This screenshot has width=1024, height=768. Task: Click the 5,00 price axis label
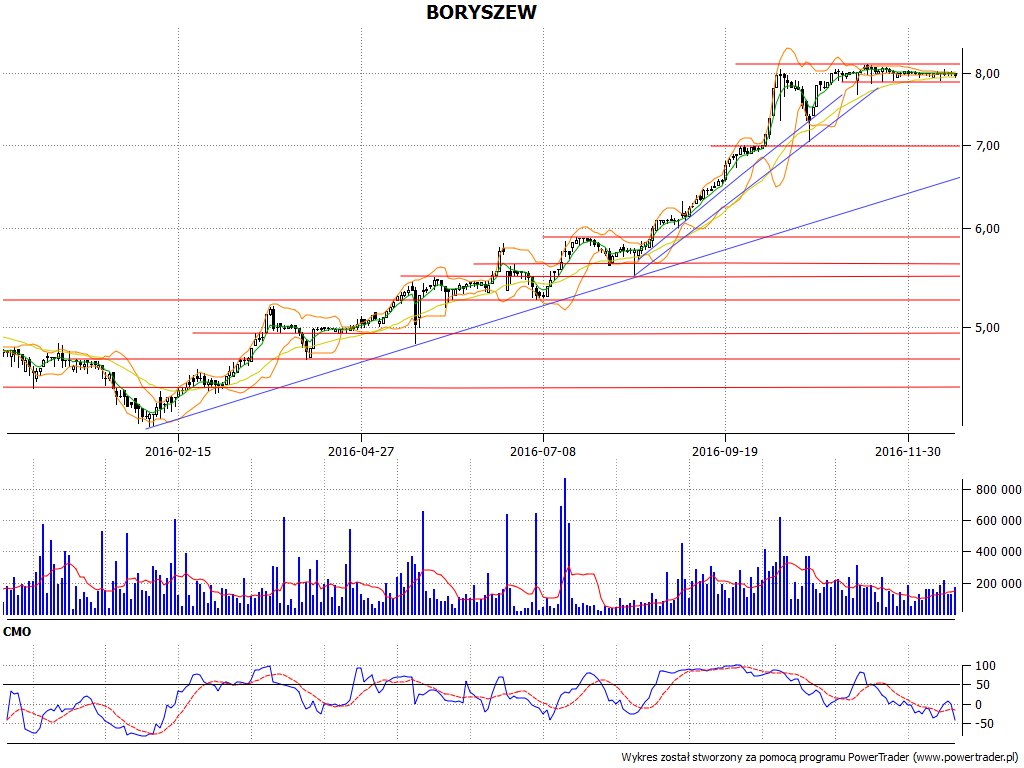coord(987,328)
